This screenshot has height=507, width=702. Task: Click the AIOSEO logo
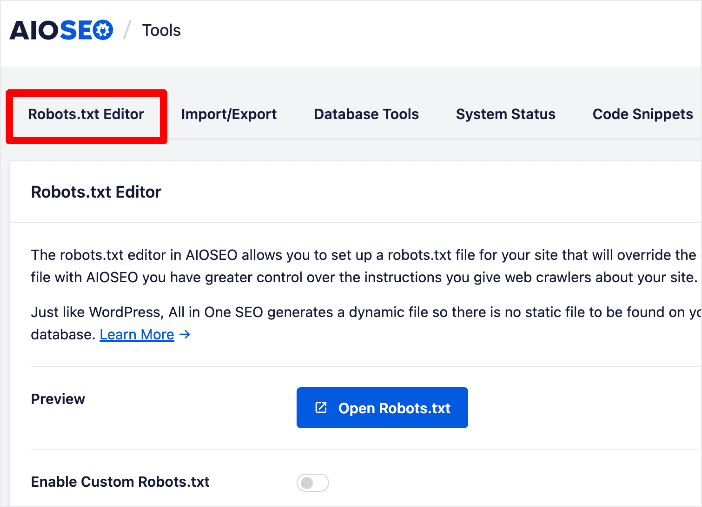pos(61,30)
